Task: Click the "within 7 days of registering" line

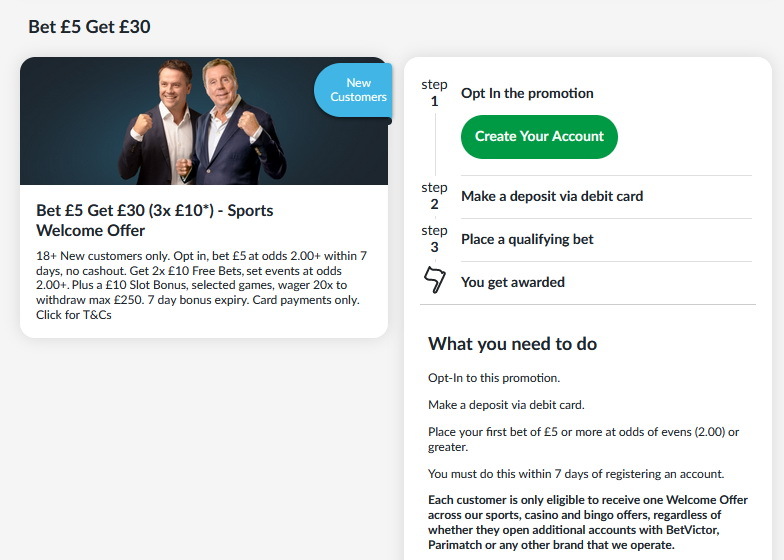Action: (576, 474)
